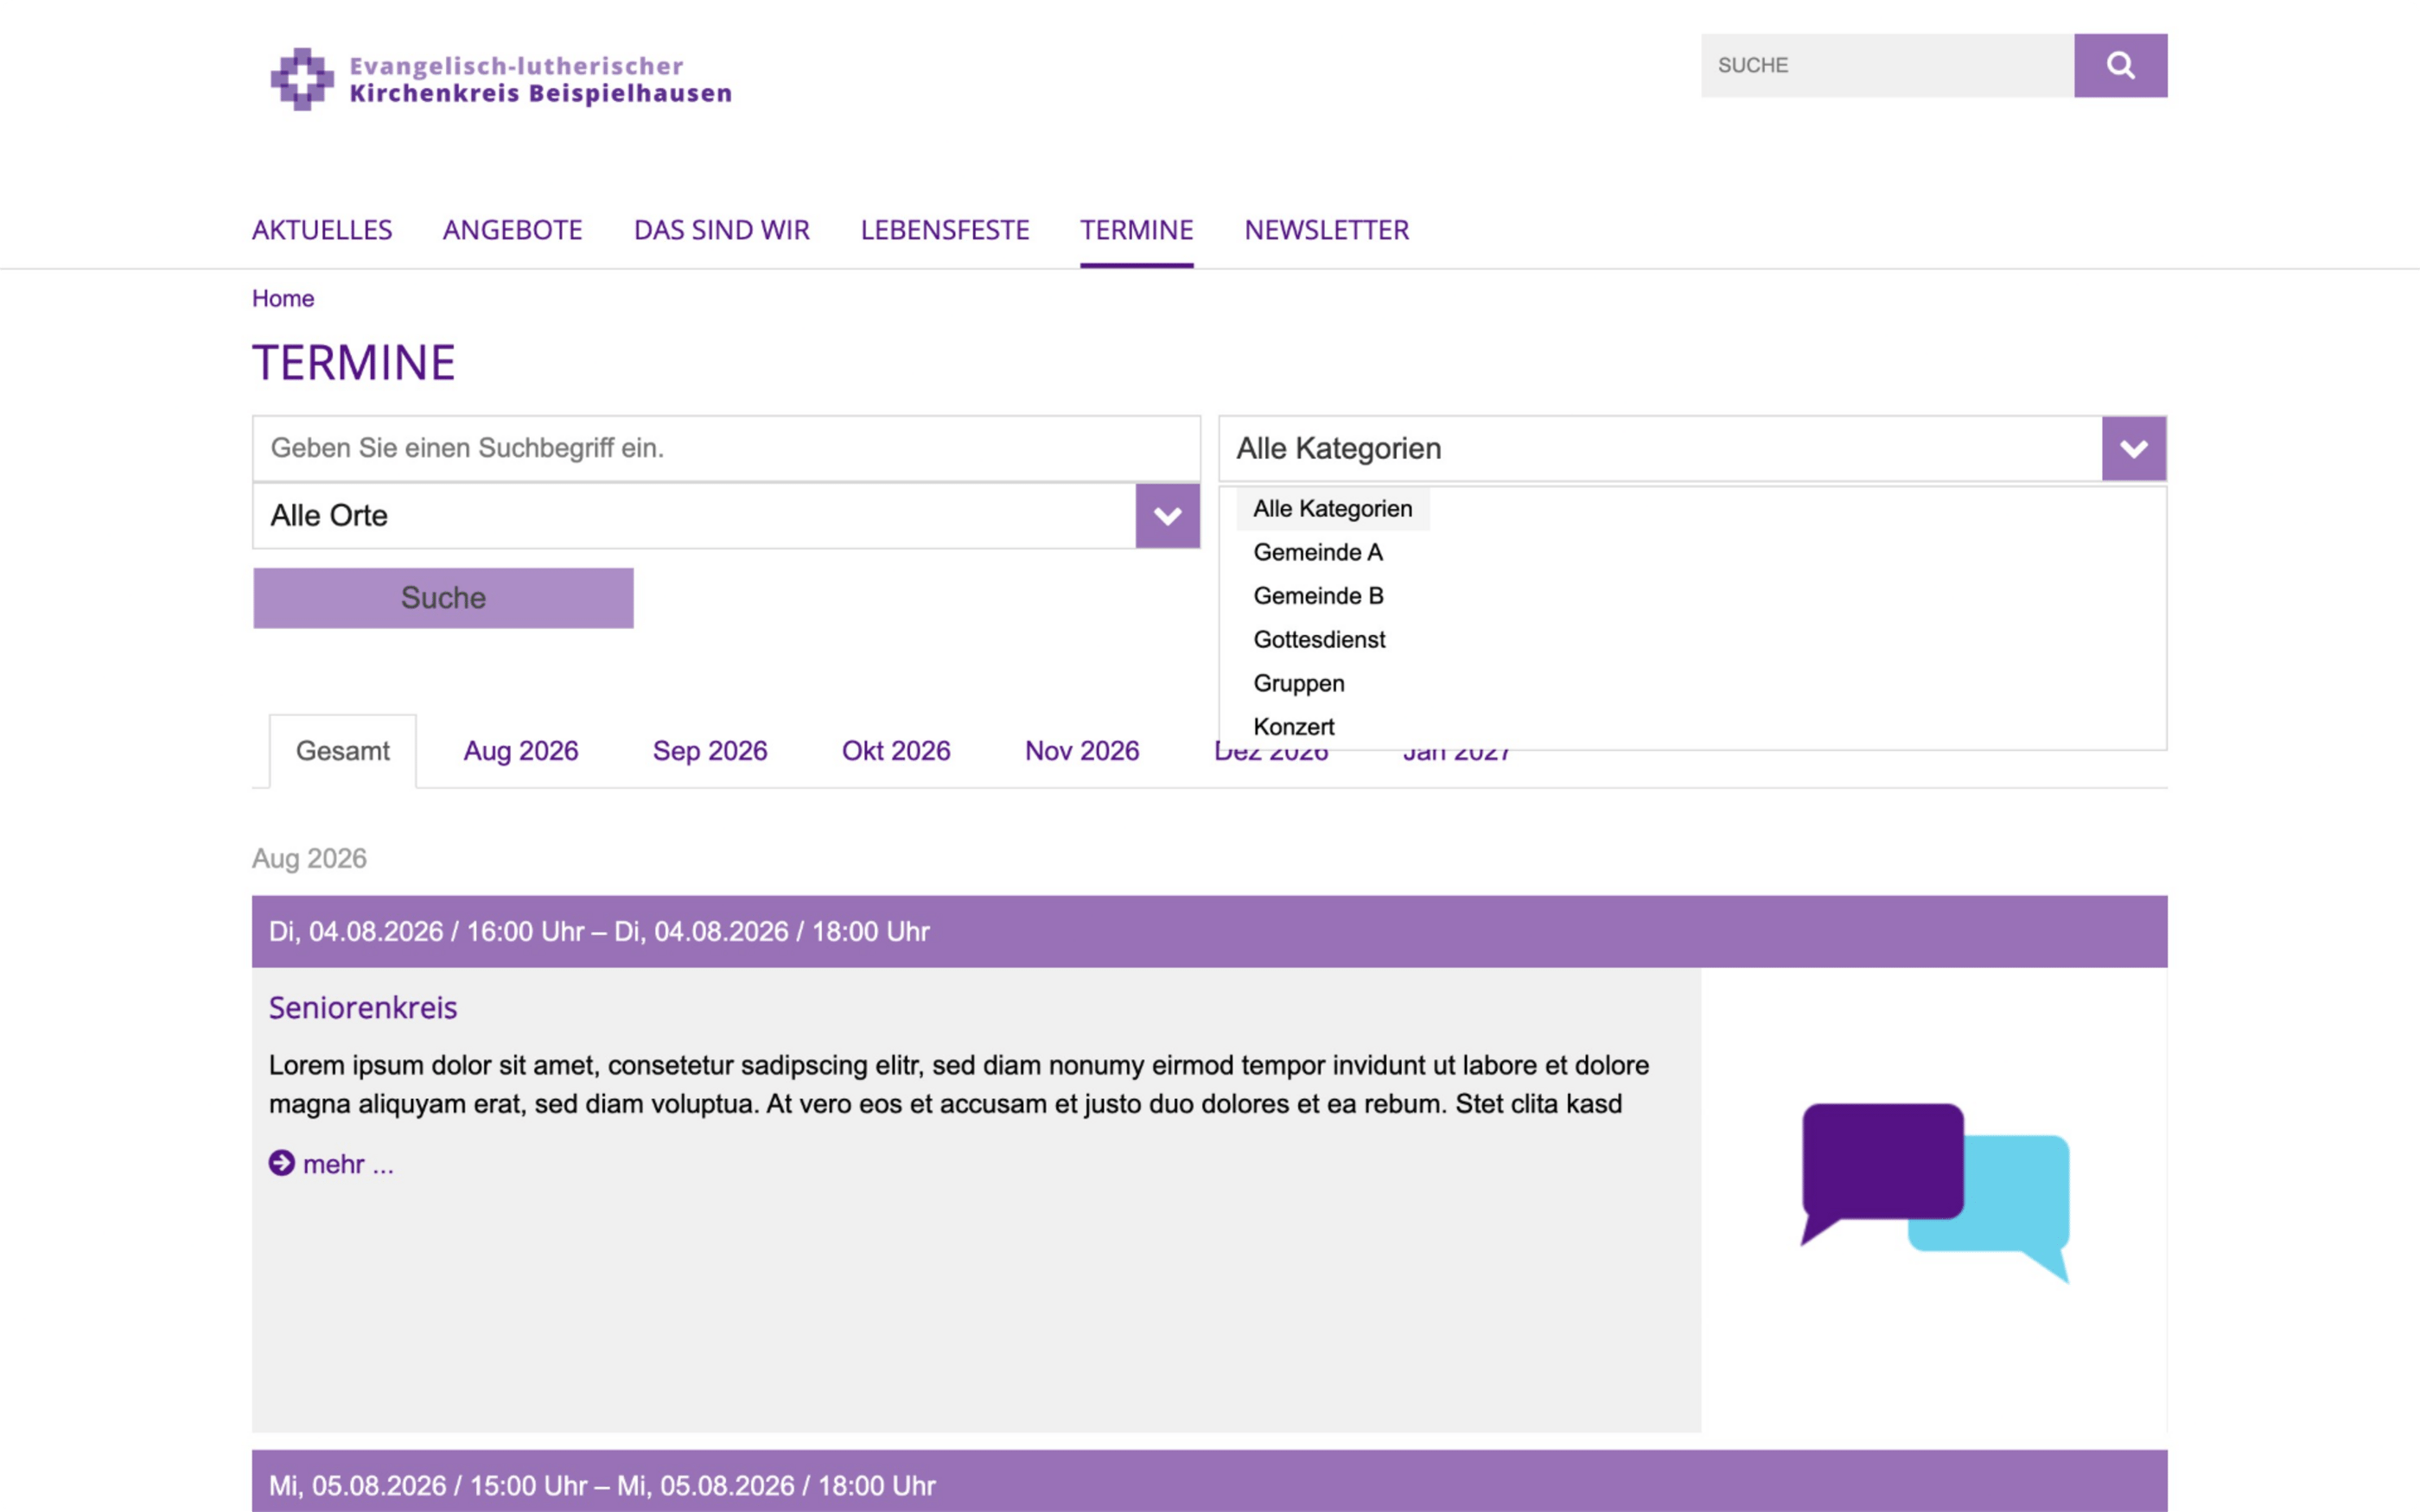Click the Kirchenkreis Beispielhausen logo text
Screen dimensions: 2420x1512
[541, 79]
